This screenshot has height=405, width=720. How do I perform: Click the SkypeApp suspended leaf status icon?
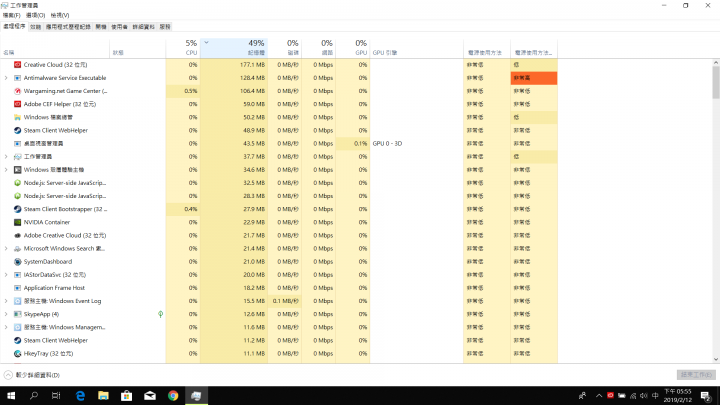[x=160, y=314]
